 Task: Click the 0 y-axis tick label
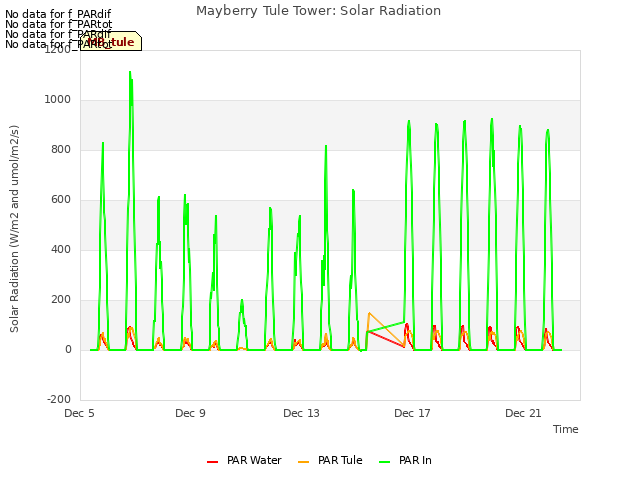click(x=68, y=349)
